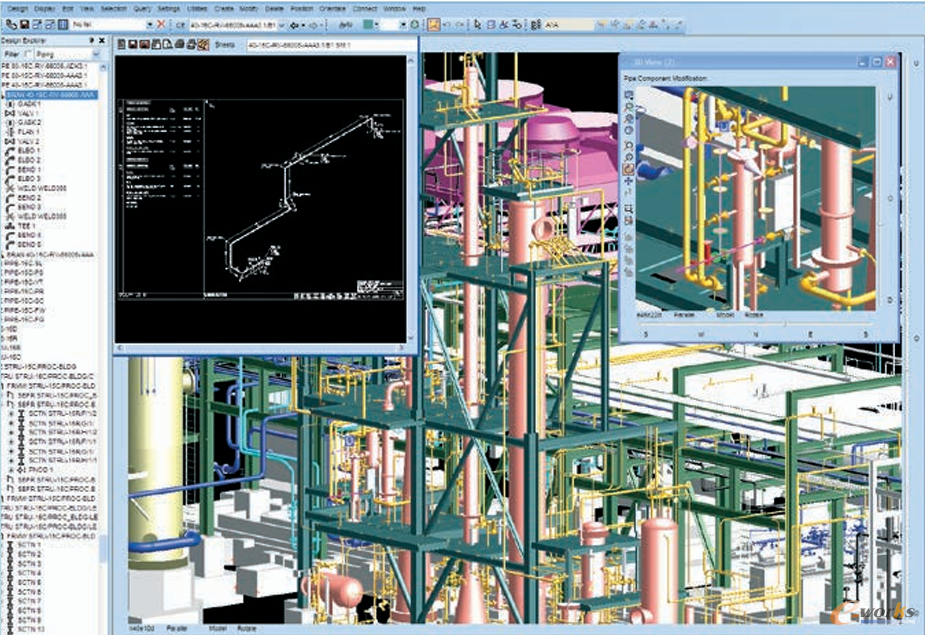Viewport: 925px width, 635px height.
Task: Open the Help menu
Action: coord(419,9)
